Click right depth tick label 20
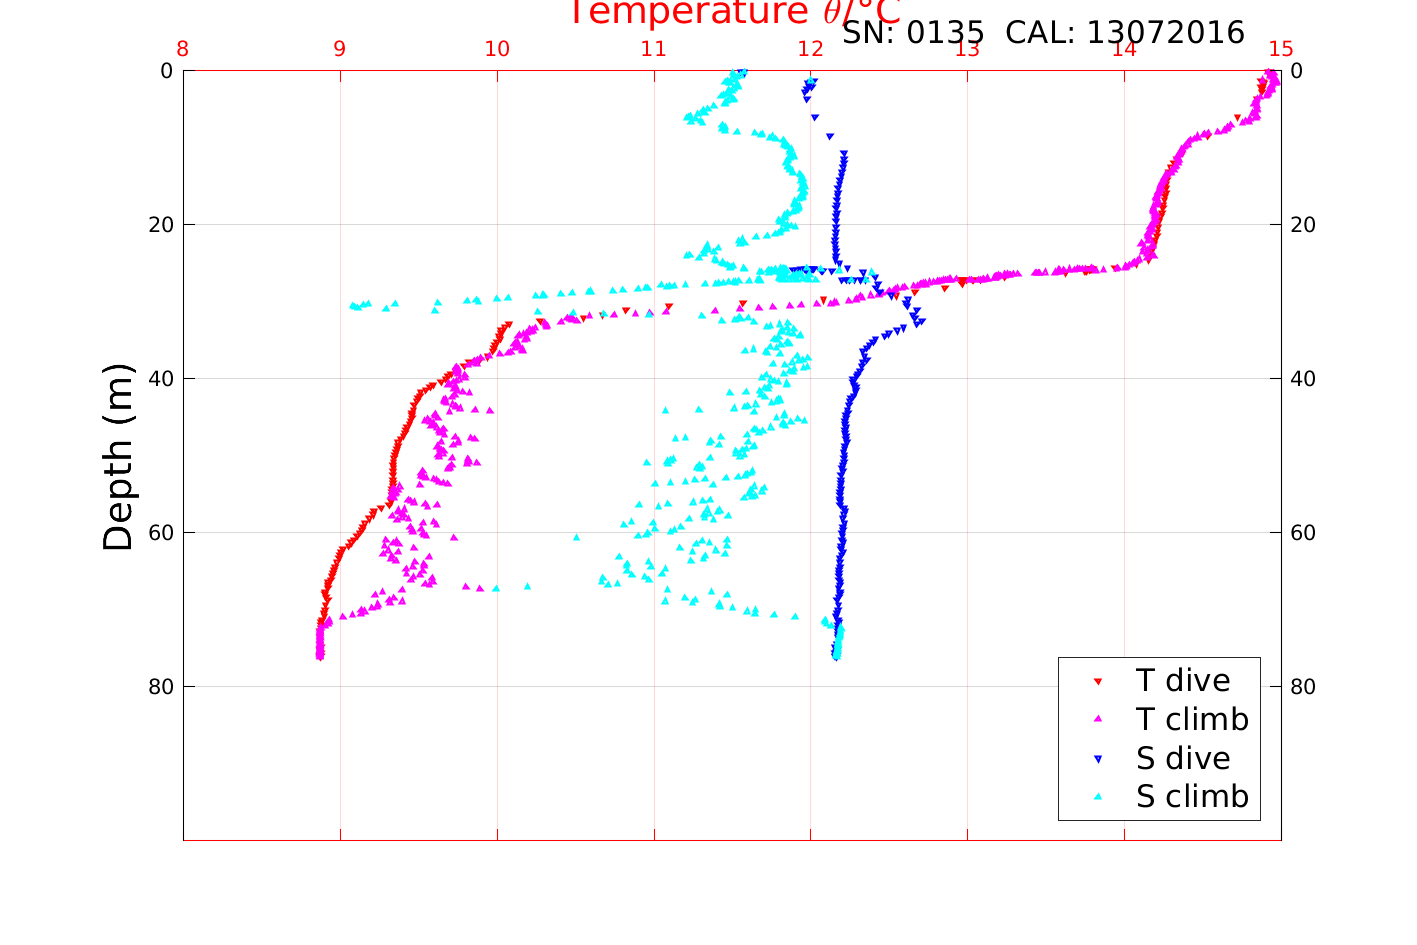The image size is (1417, 945). 1303,225
